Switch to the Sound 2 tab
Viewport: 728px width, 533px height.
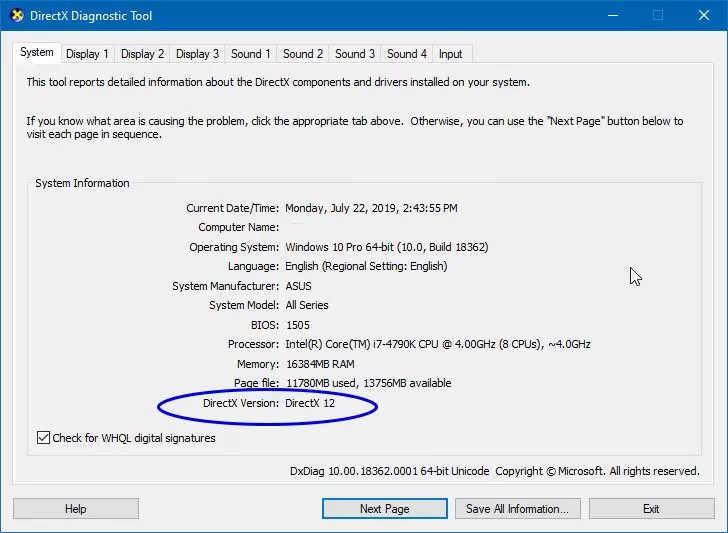302,54
